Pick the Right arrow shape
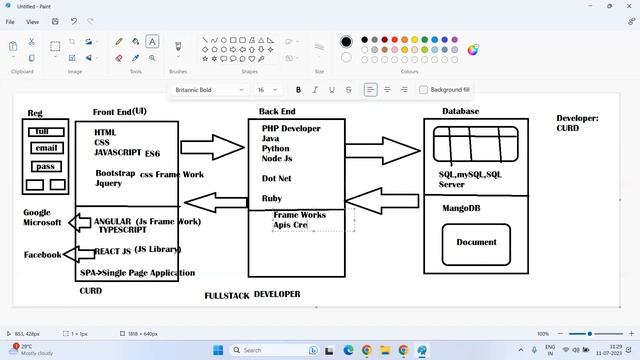The image size is (640, 360). click(233, 49)
